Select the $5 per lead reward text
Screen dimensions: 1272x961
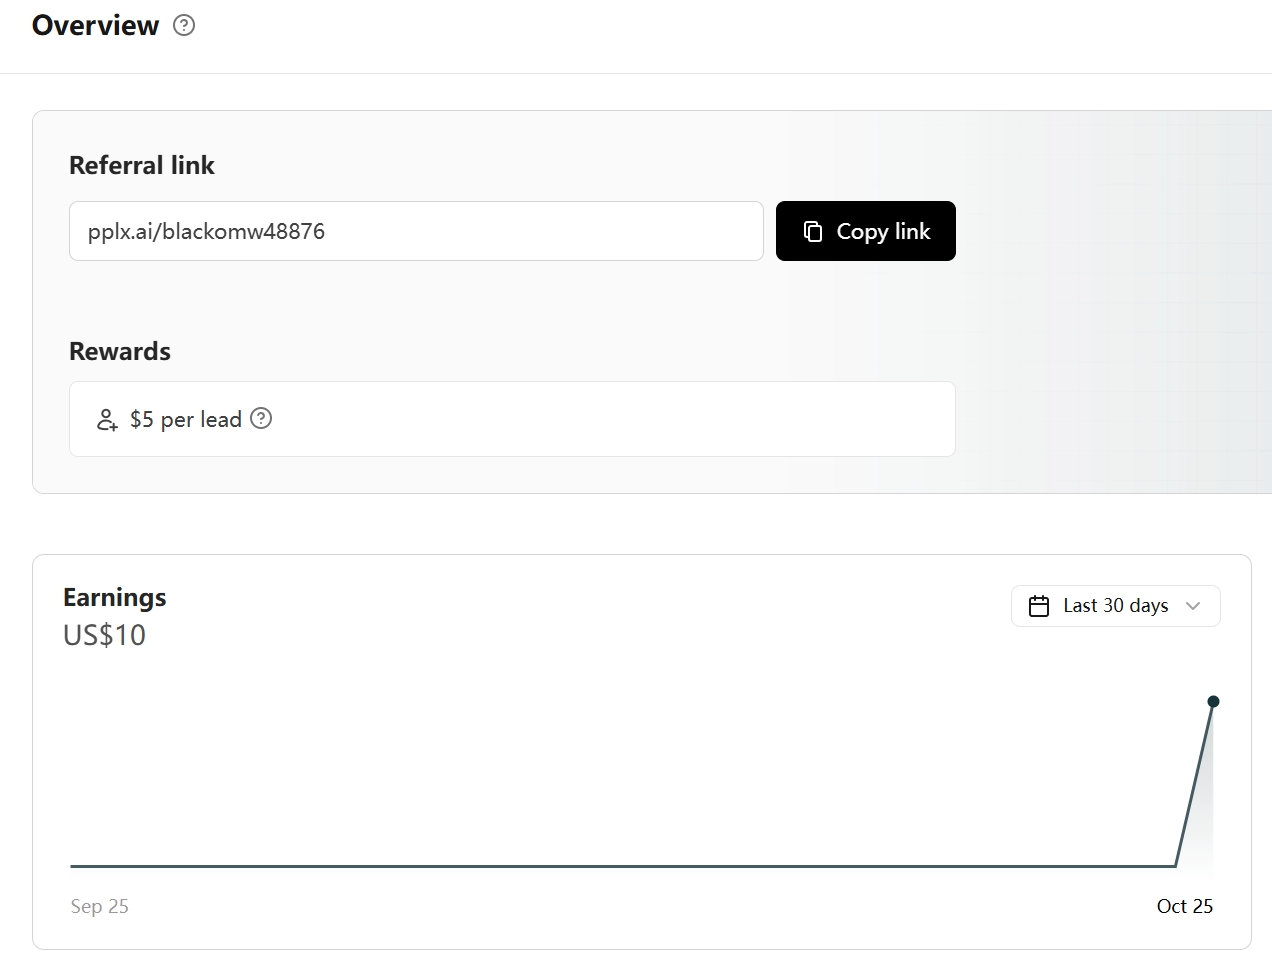(186, 419)
